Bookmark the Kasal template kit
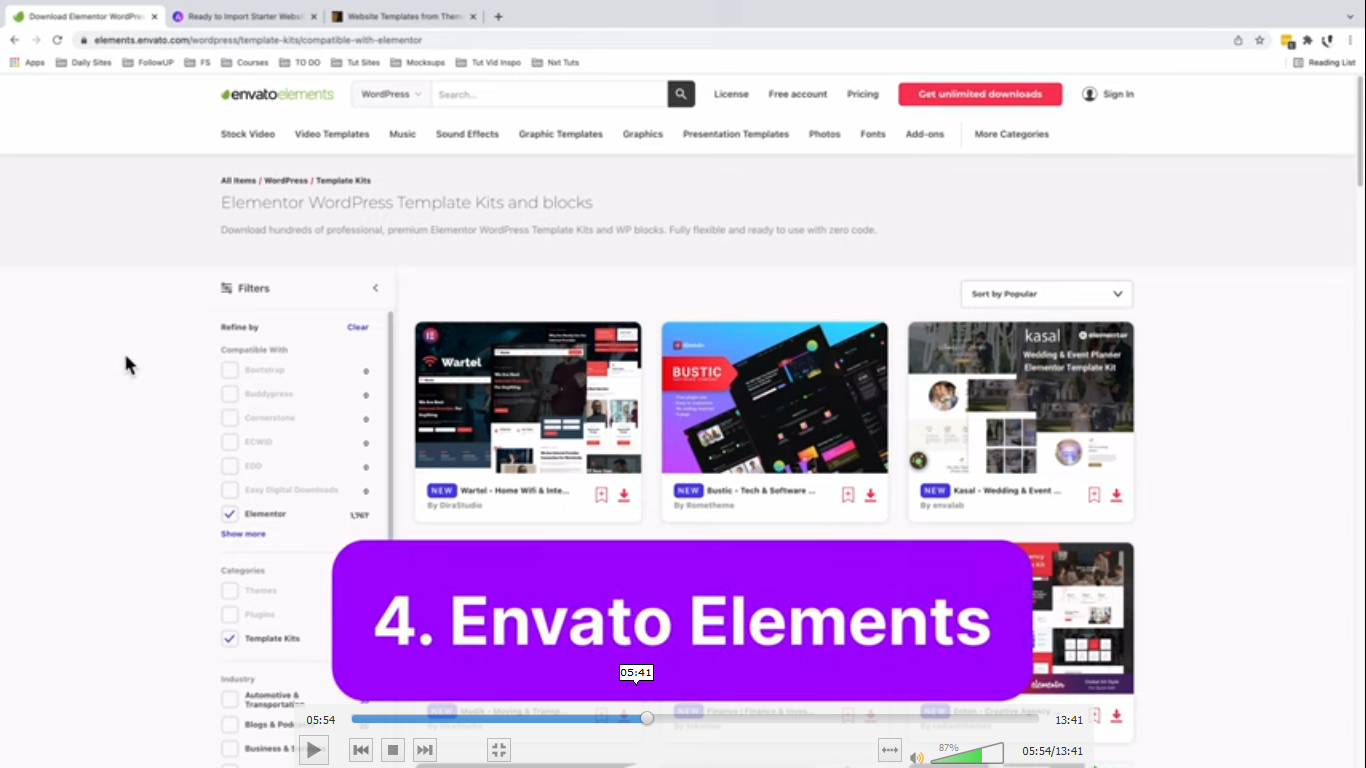The image size is (1366, 768). coord(1094,495)
